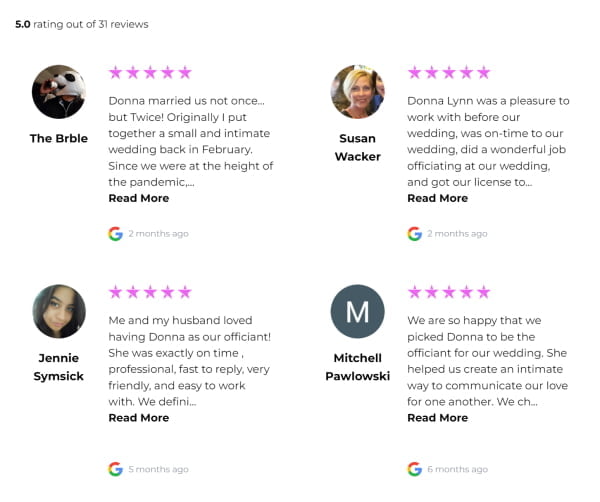Click the name Jennie Symsick
600x502 pixels.
tap(59, 367)
